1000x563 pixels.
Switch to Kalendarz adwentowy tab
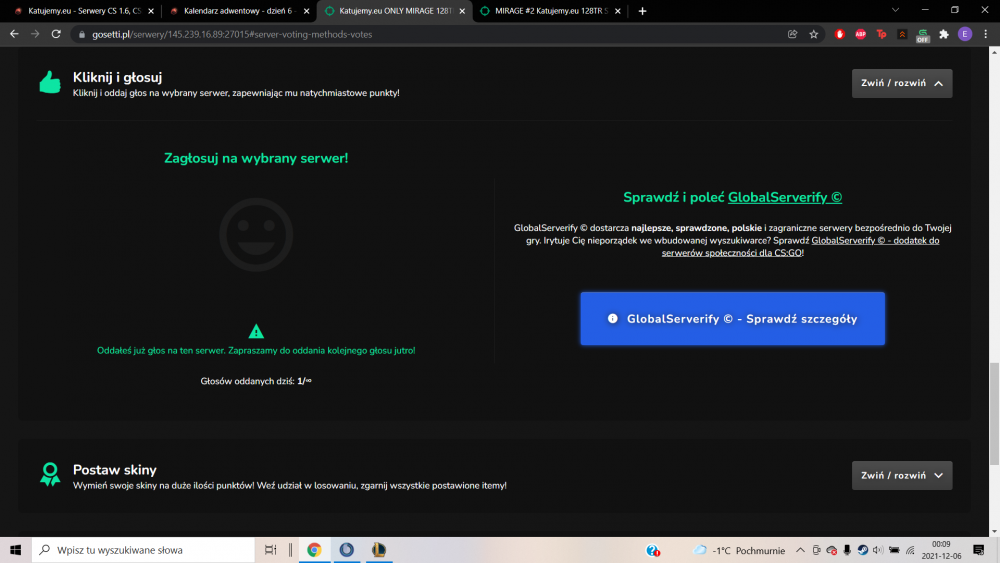pos(238,11)
